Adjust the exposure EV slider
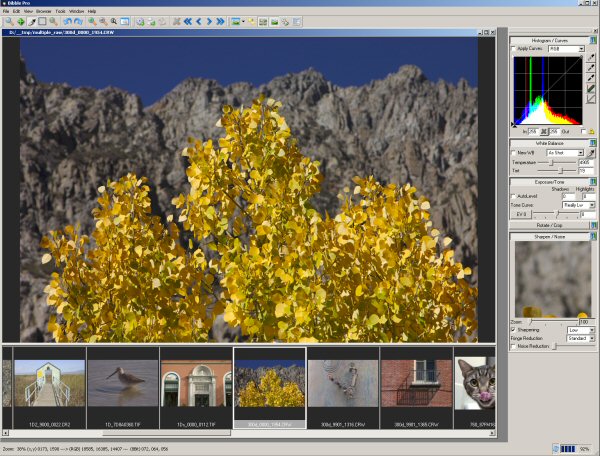The image size is (600, 456). (556, 214)
